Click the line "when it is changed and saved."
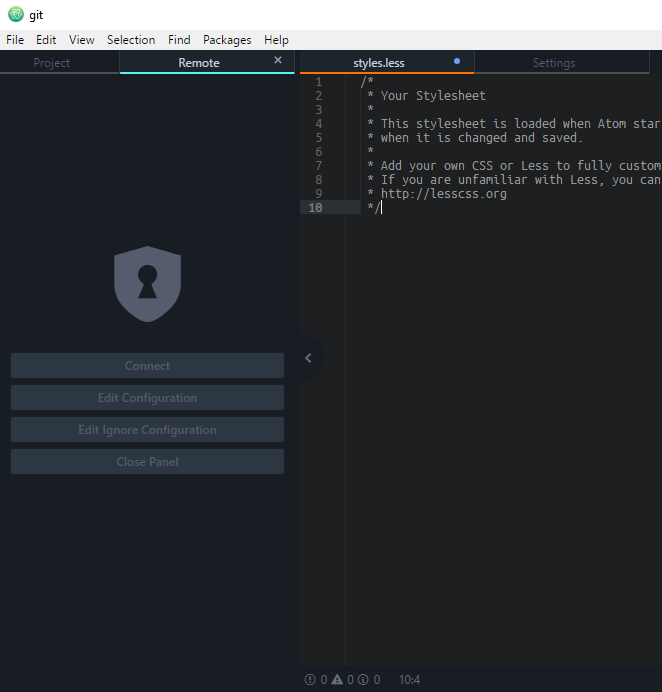This screenshot has height=692, width=662. pos(481,138)
